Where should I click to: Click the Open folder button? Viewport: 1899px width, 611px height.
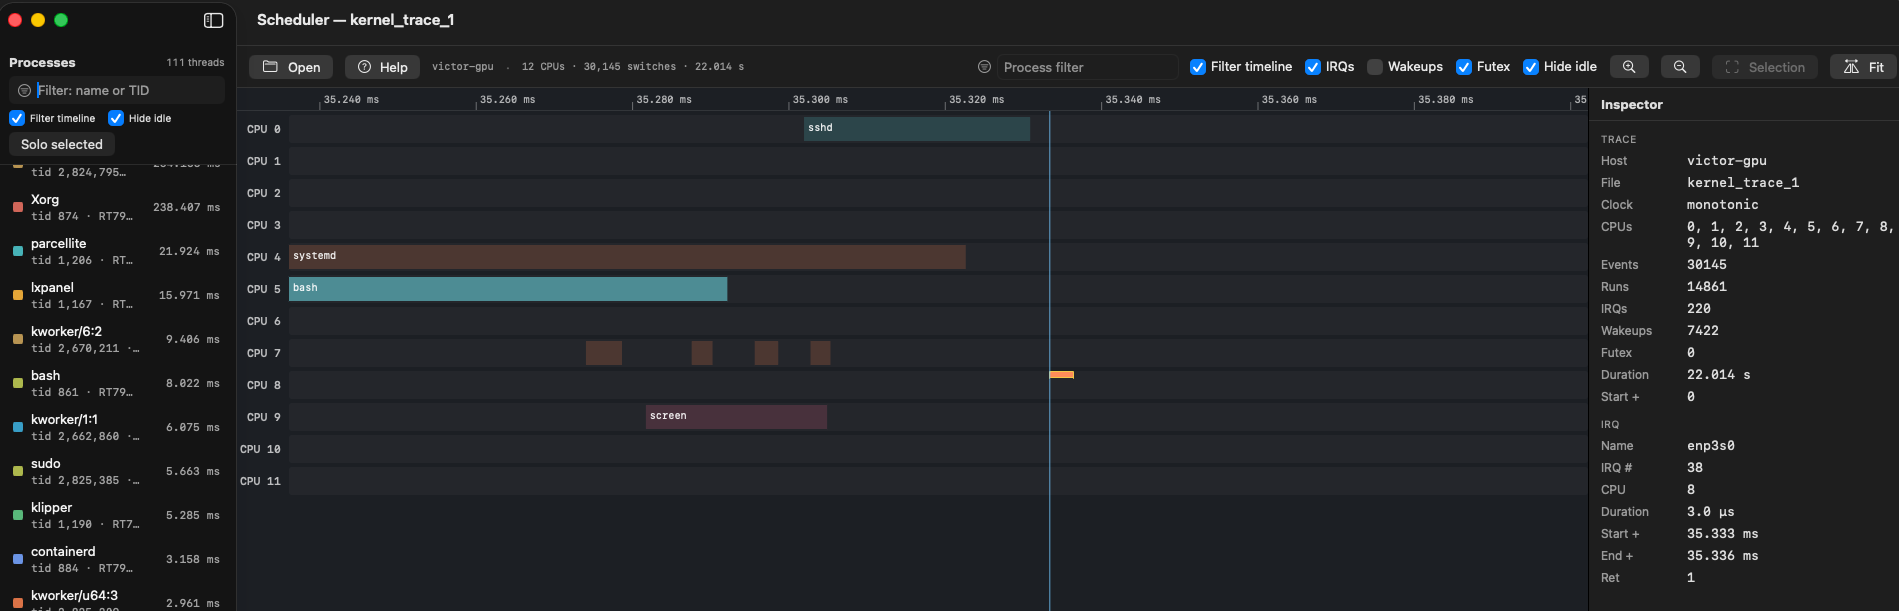coord(291,67)
